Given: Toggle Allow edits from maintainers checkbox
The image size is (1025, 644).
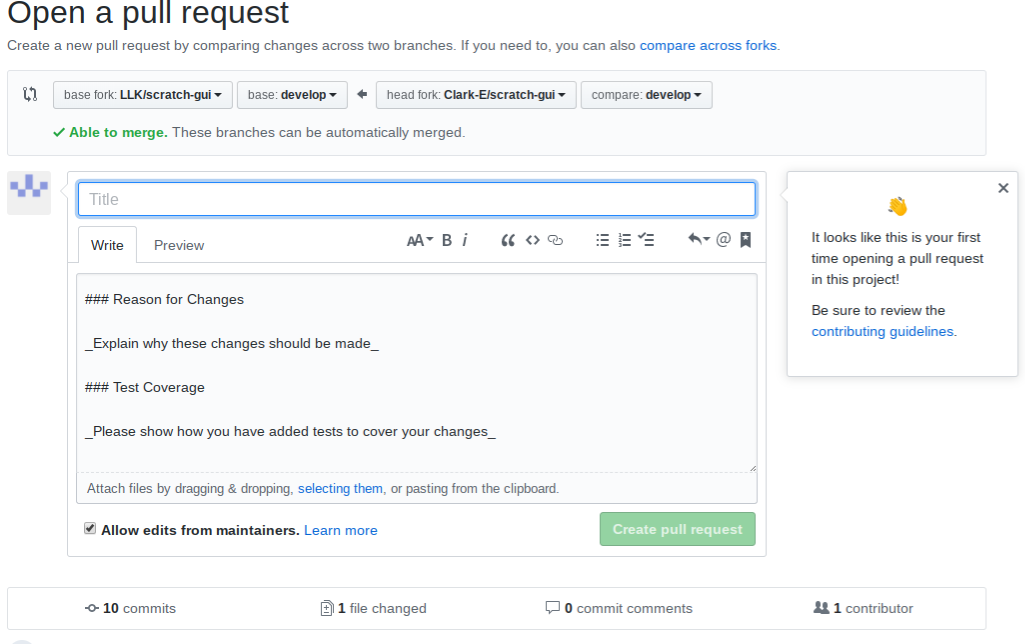Looking at the screenshot, I should pos(90,528).
